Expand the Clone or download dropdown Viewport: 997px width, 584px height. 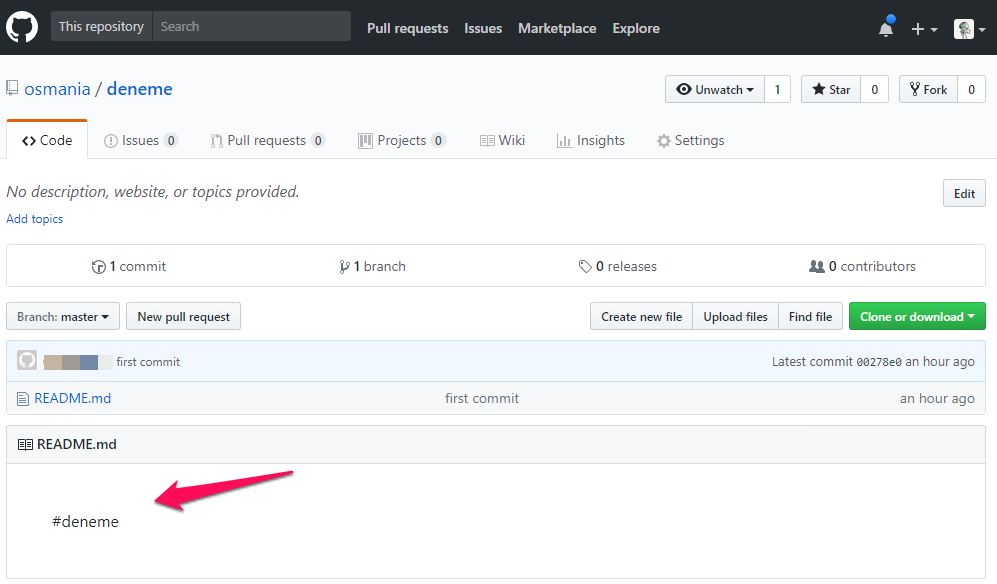pyautogui.click(x=917, y=317)
